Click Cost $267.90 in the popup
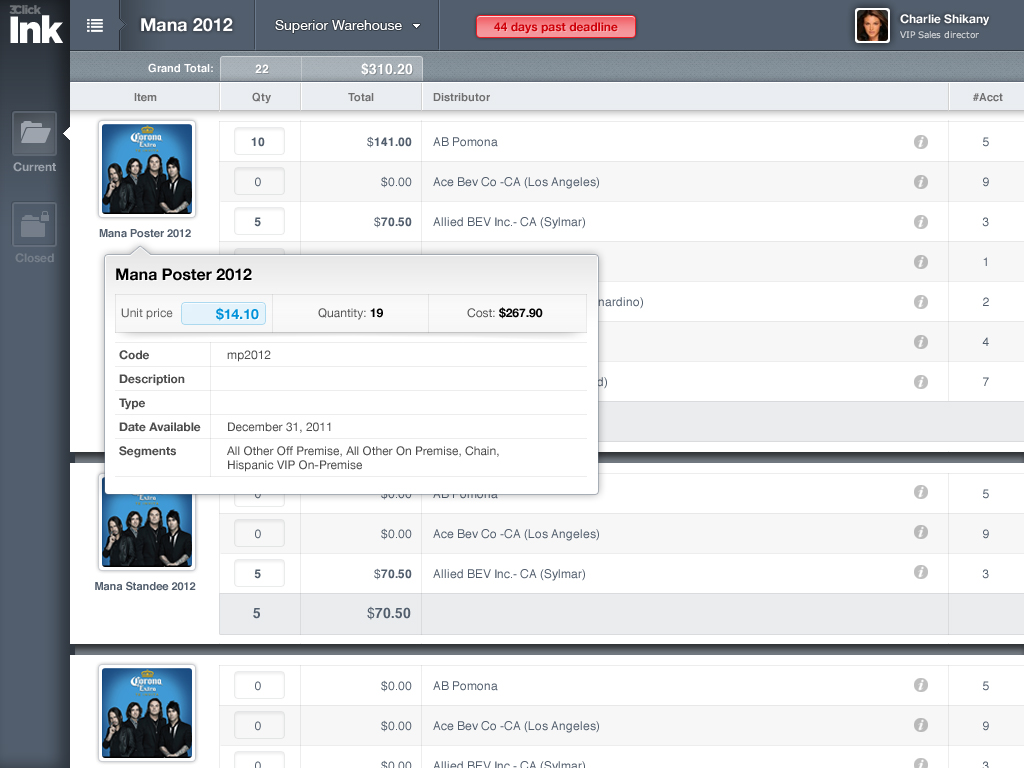This screenshot has width=1024, height=768. click(505, 313)
